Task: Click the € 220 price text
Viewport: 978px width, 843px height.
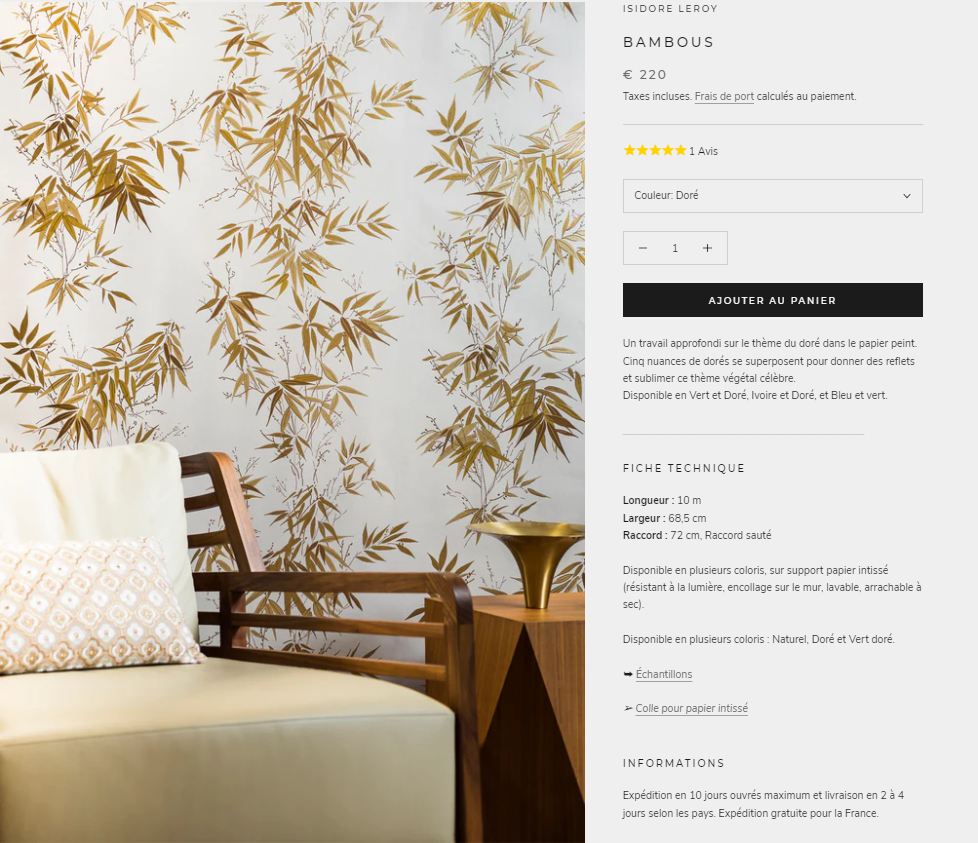Action: click(x=645, y=75)
